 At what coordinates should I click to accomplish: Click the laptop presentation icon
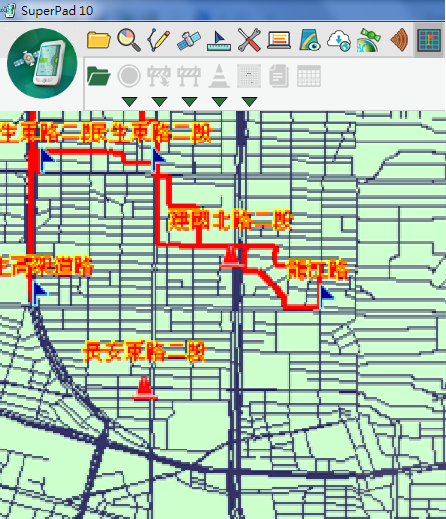[279, 40]
